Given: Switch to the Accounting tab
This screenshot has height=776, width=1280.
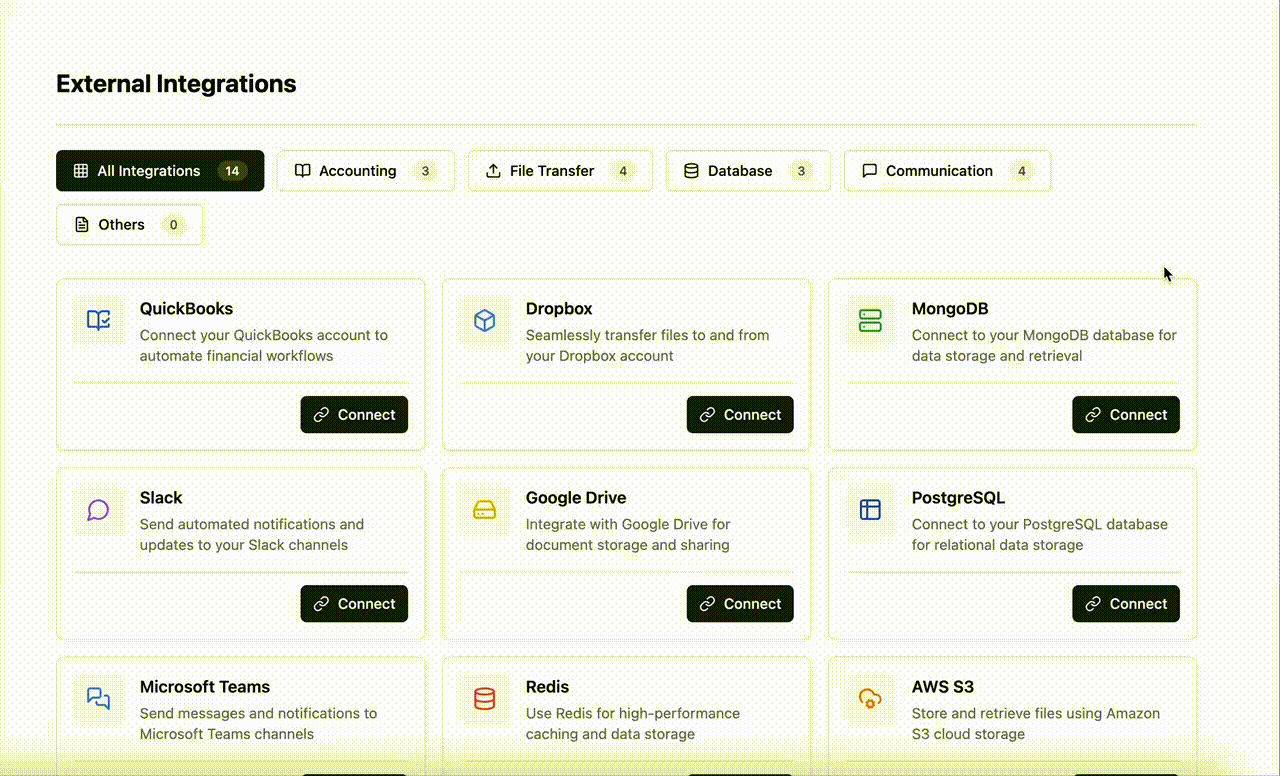Looking at the screenshot, I should 366,171.
